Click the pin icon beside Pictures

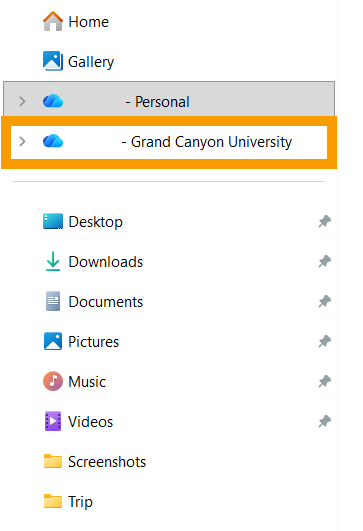point(324,341)
